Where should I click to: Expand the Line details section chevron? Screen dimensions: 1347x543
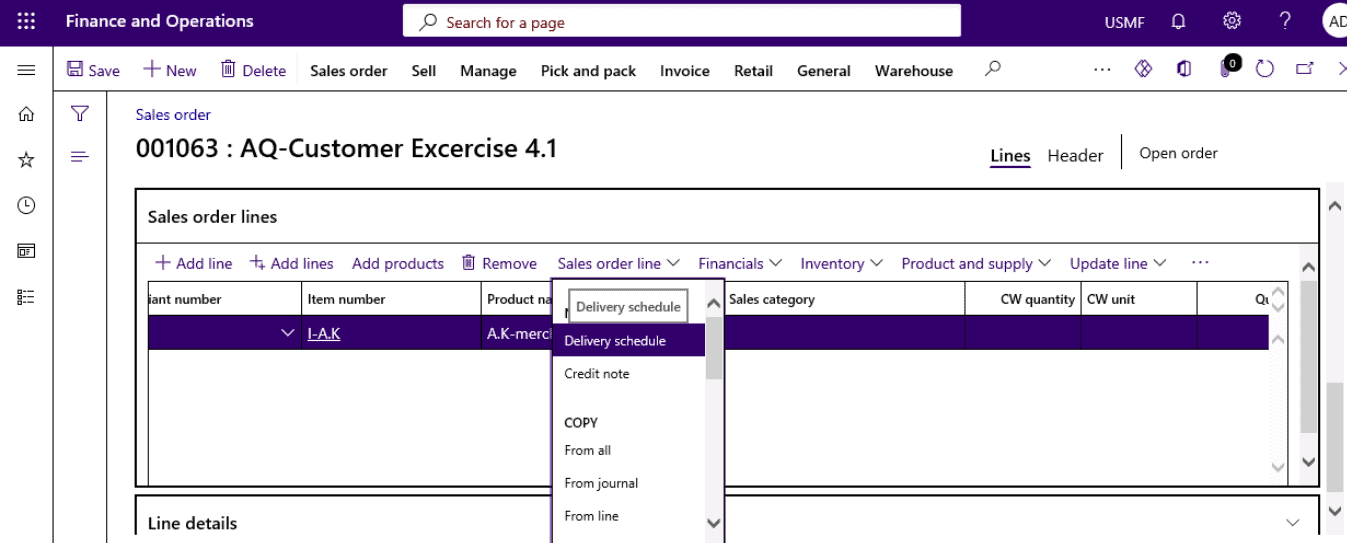click(x=1293, y=523)
